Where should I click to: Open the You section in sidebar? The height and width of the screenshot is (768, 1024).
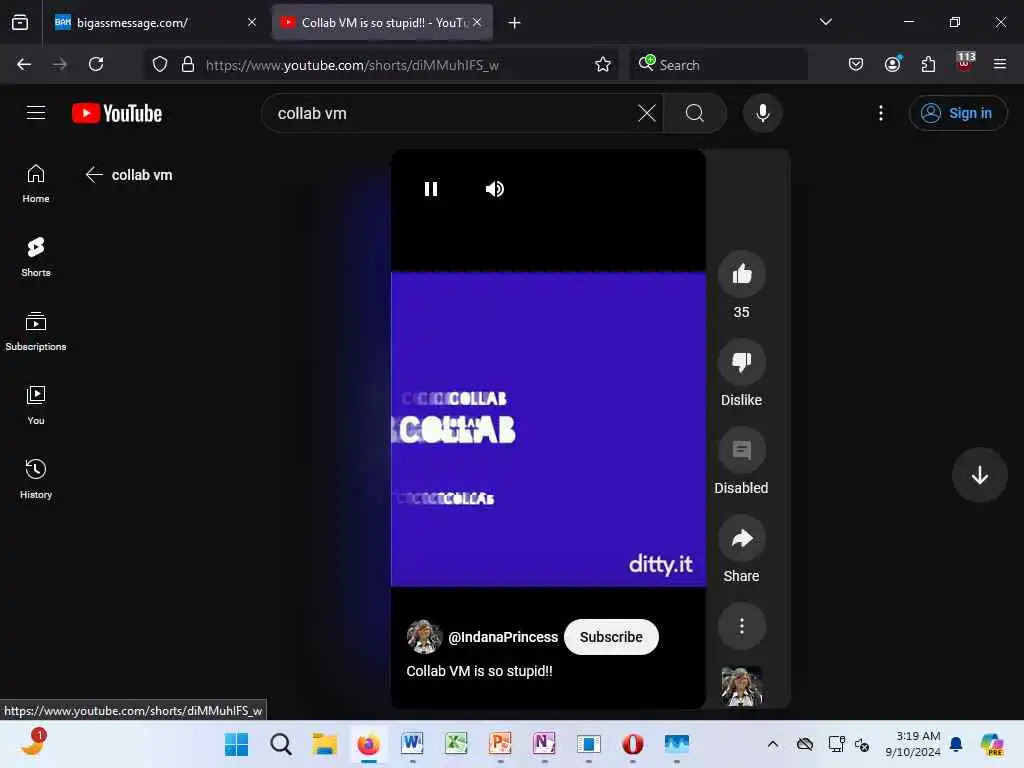36,406
